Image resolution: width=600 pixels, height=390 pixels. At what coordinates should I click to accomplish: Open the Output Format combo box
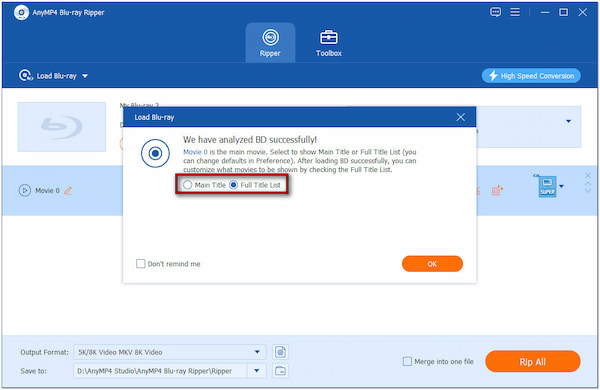[170, 352]
